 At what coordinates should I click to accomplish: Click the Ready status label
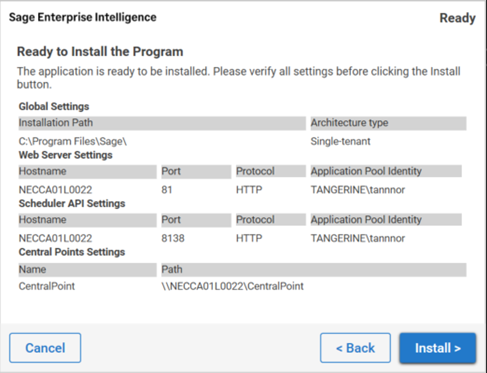457,18
